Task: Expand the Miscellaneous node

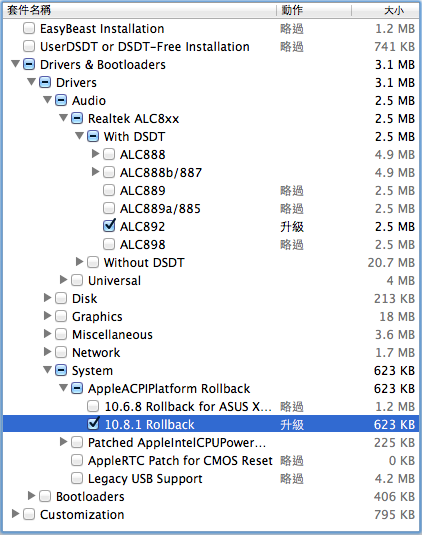Action: pyautogui.click(x=47, y=334)
